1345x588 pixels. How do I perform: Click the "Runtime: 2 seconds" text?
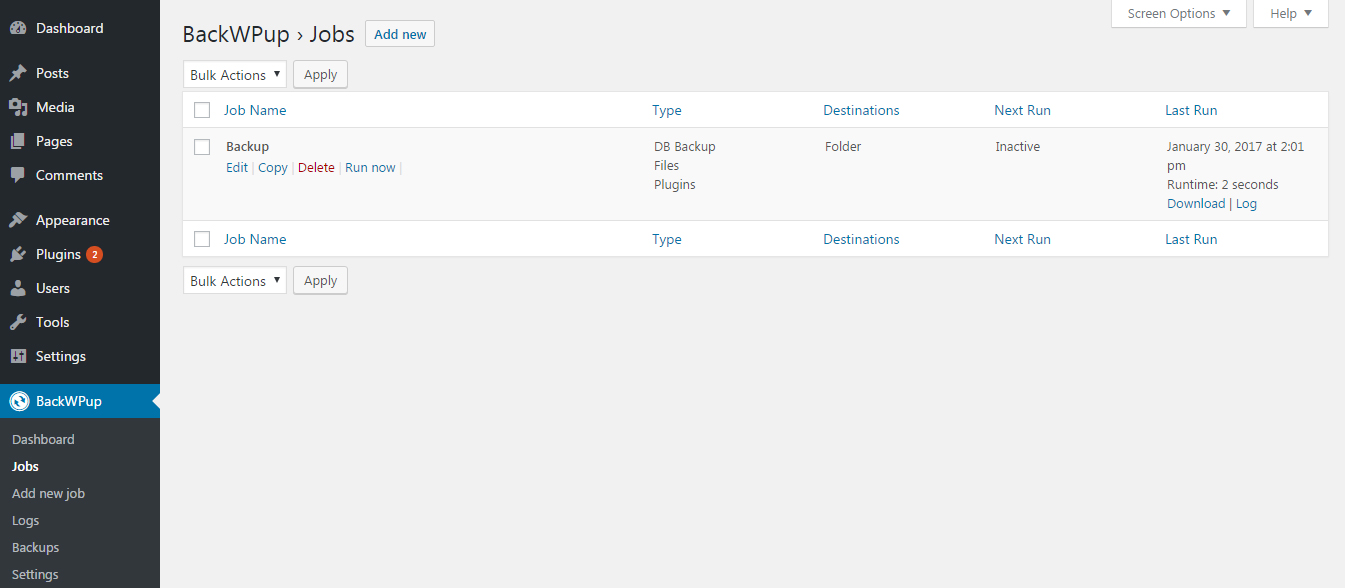click(1223, 184)
